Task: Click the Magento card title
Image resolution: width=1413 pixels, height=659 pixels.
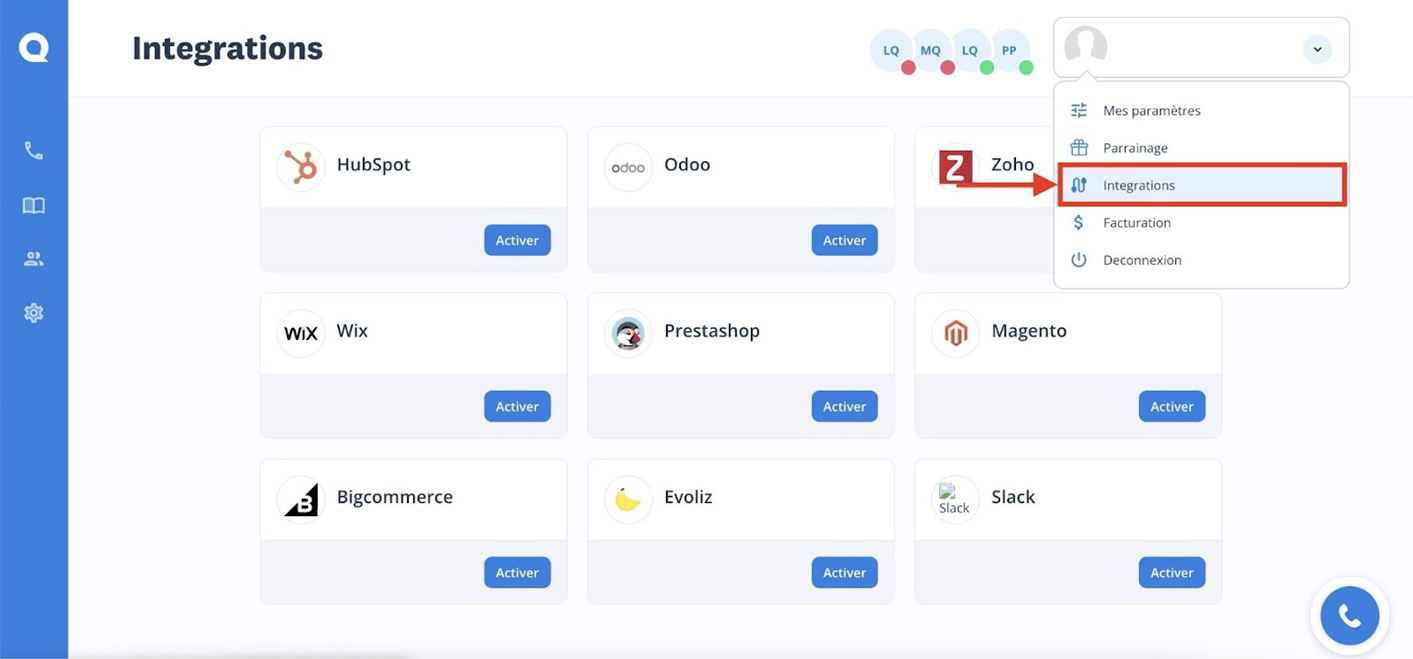Action: [x=1029, y=330]
